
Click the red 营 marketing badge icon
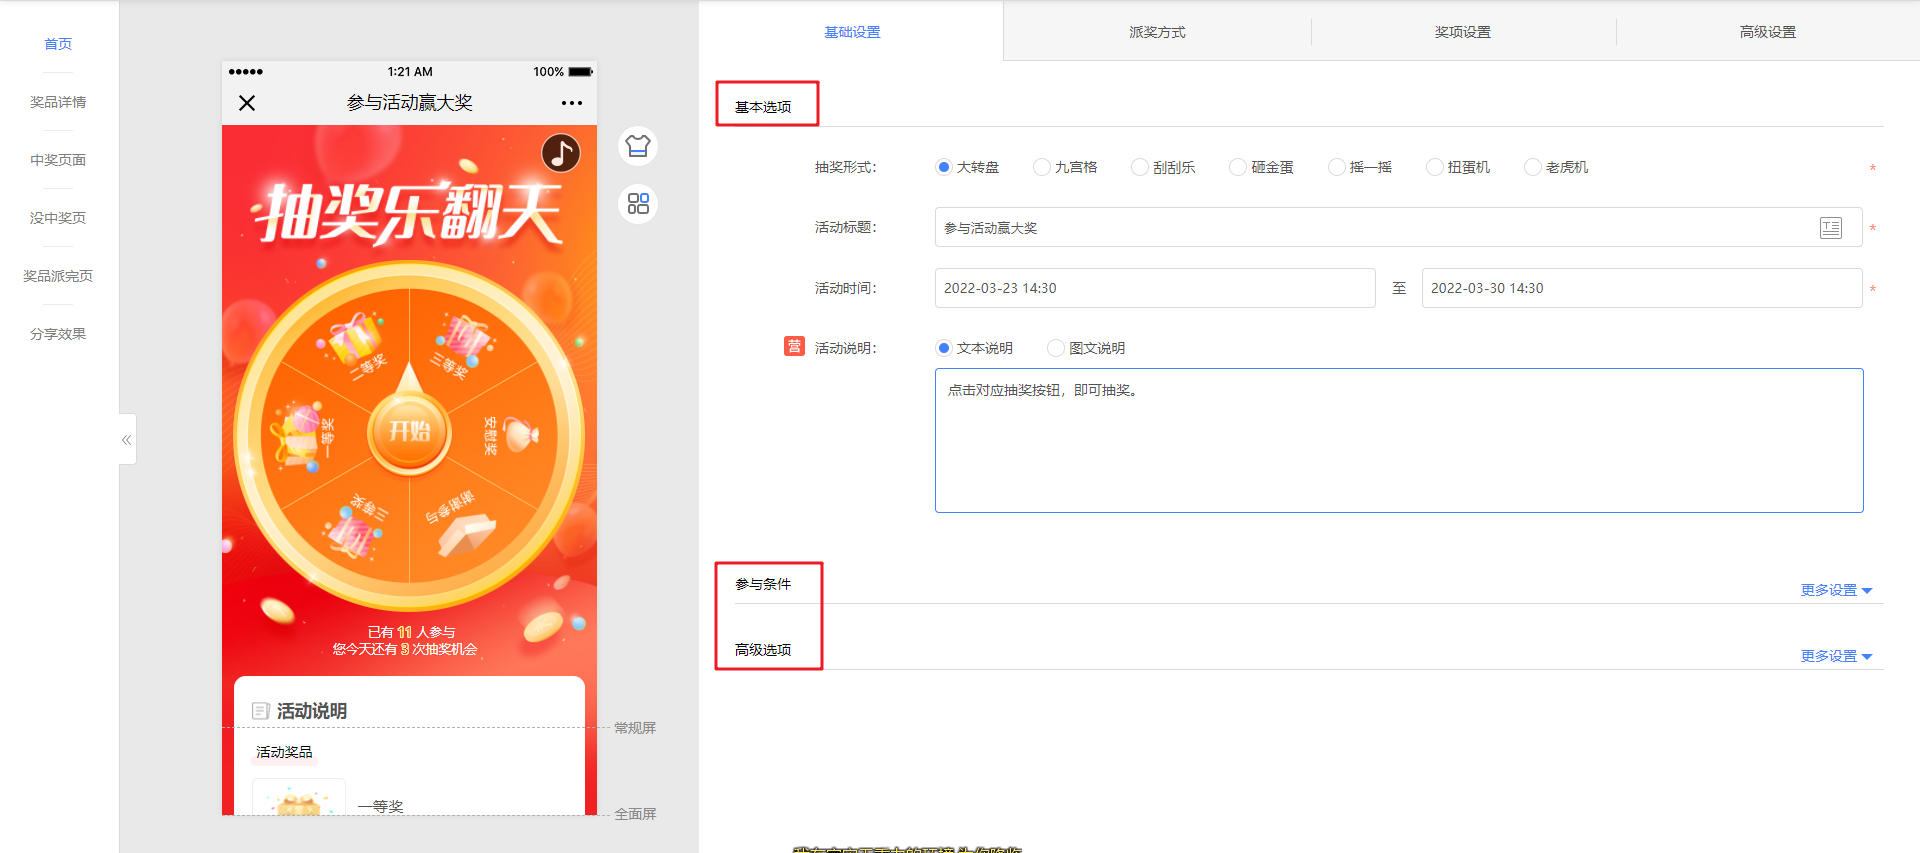[794, 346]
